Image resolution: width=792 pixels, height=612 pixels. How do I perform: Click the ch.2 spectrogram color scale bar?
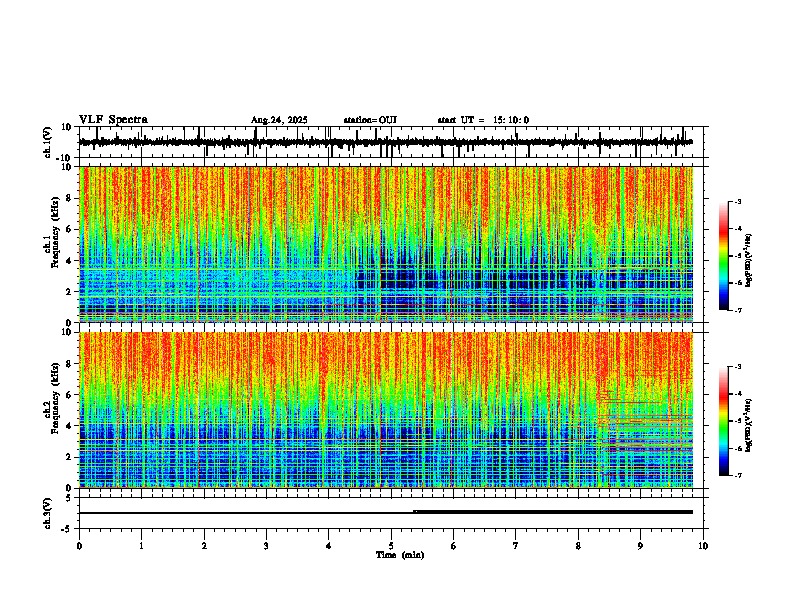tap(724, 421)
